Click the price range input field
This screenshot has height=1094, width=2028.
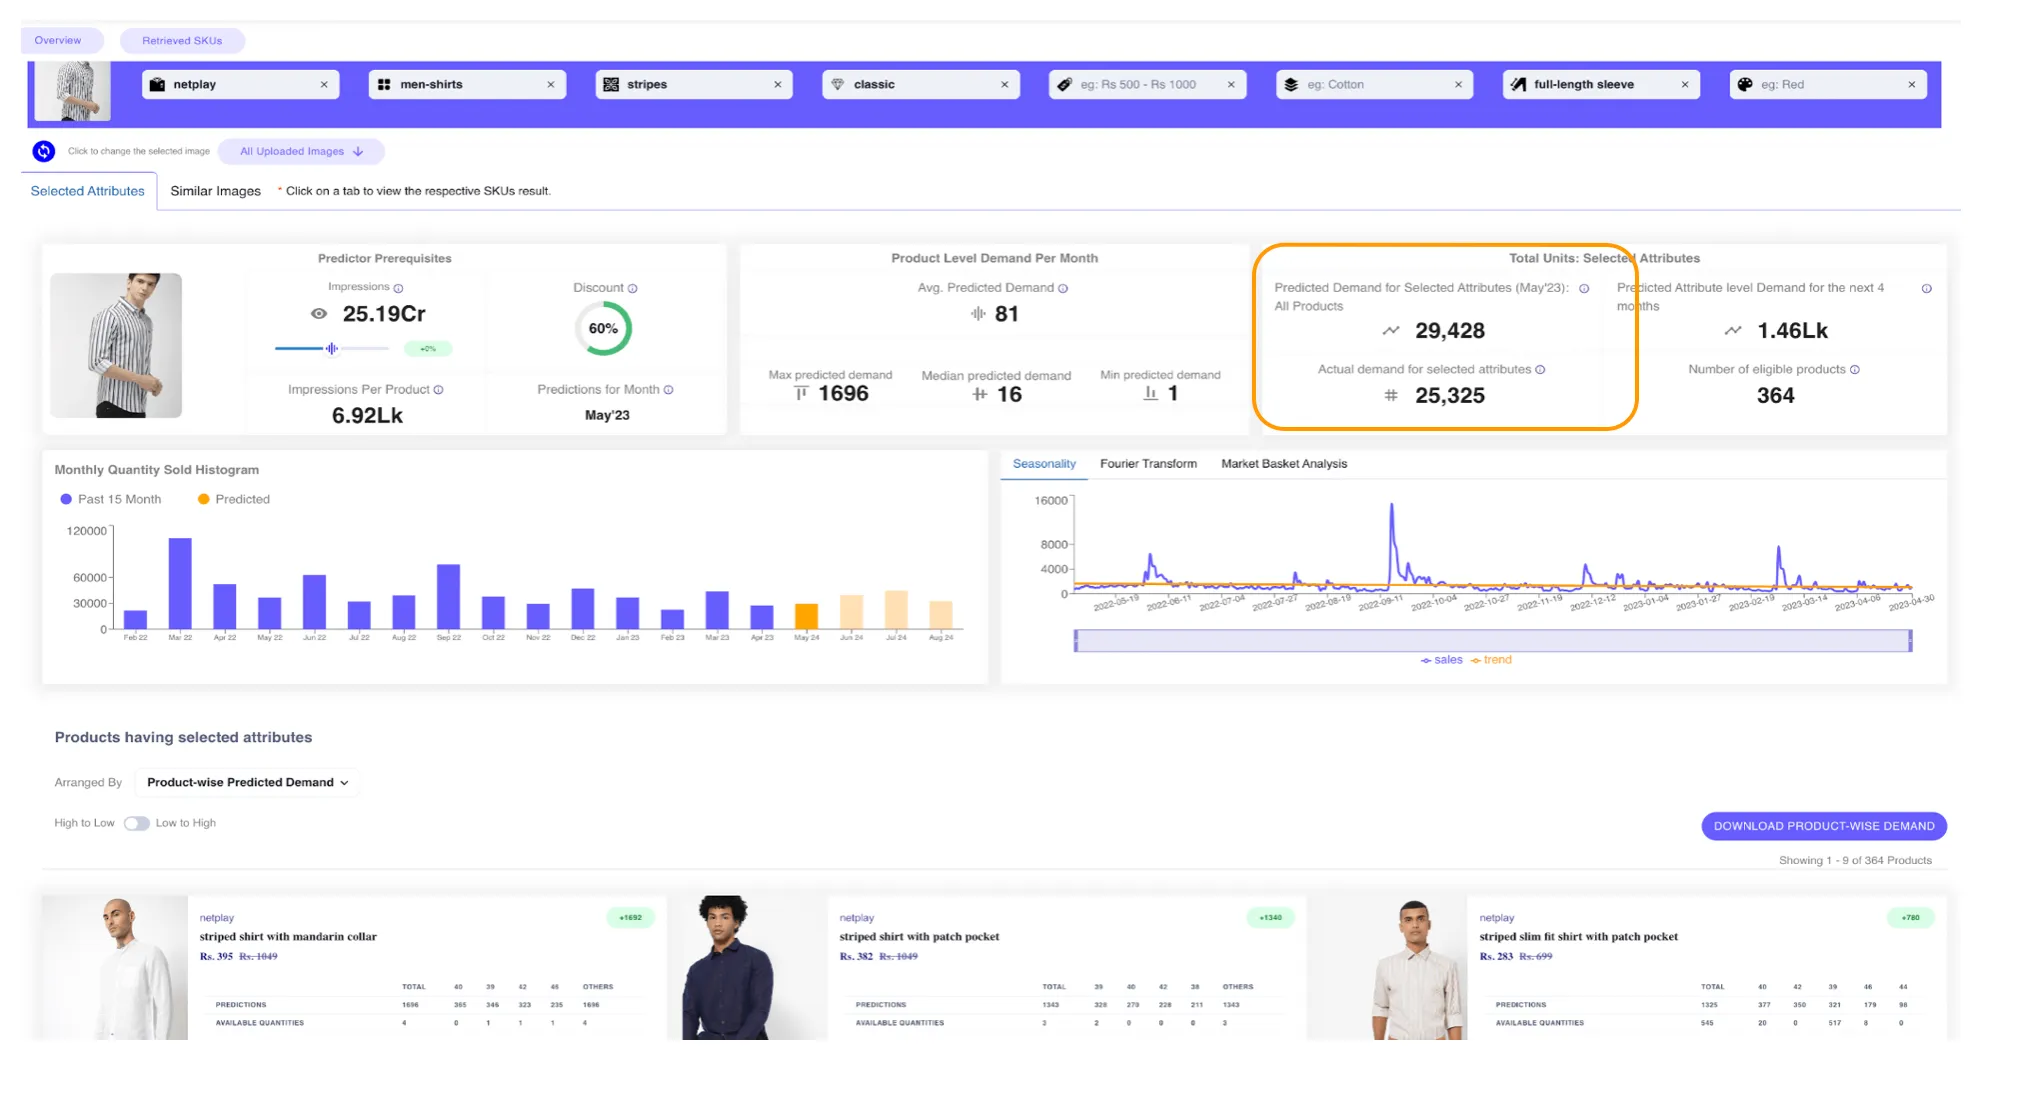coord(1148,85)
